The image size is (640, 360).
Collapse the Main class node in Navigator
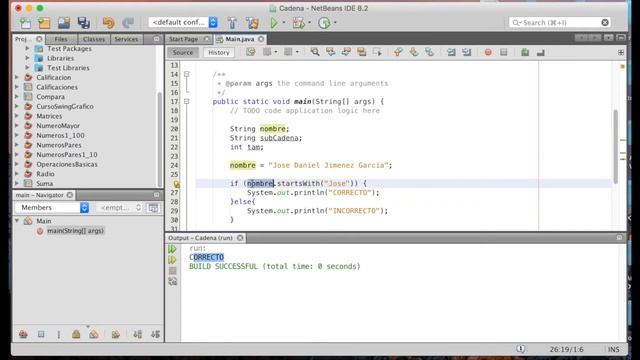(17, 221)
